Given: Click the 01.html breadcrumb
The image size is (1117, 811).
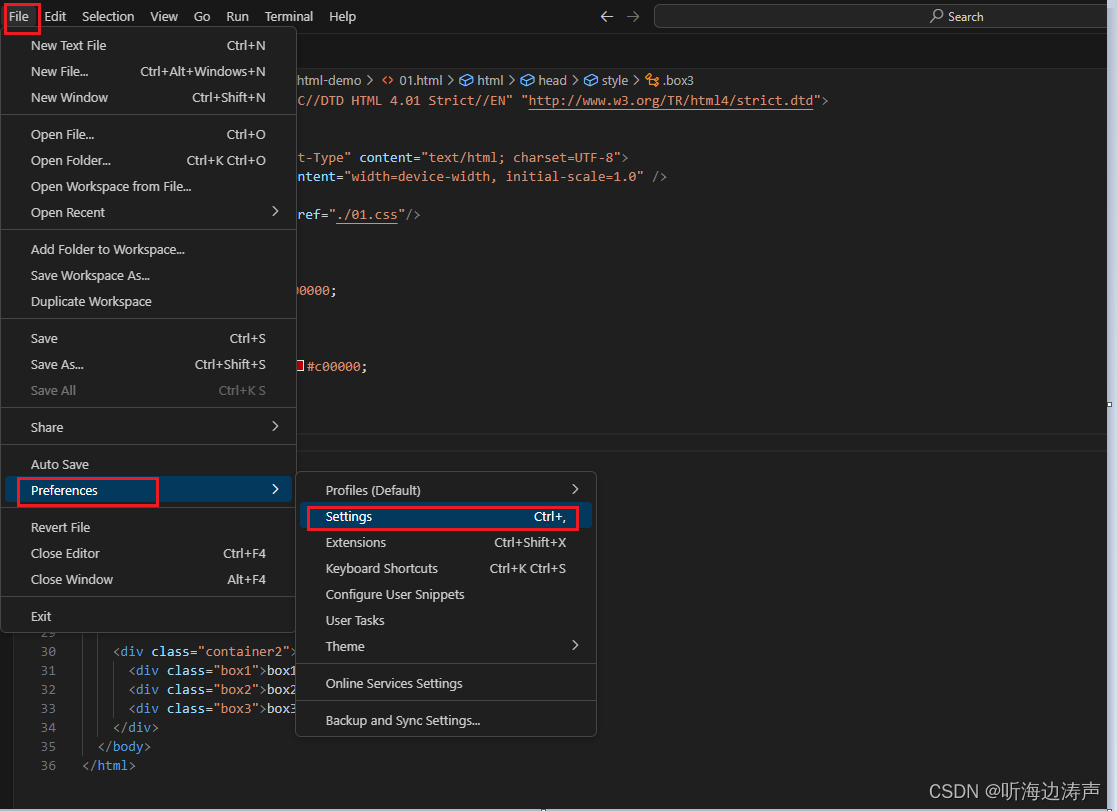Looking at the screenshot, I should [x=412, y=81].
